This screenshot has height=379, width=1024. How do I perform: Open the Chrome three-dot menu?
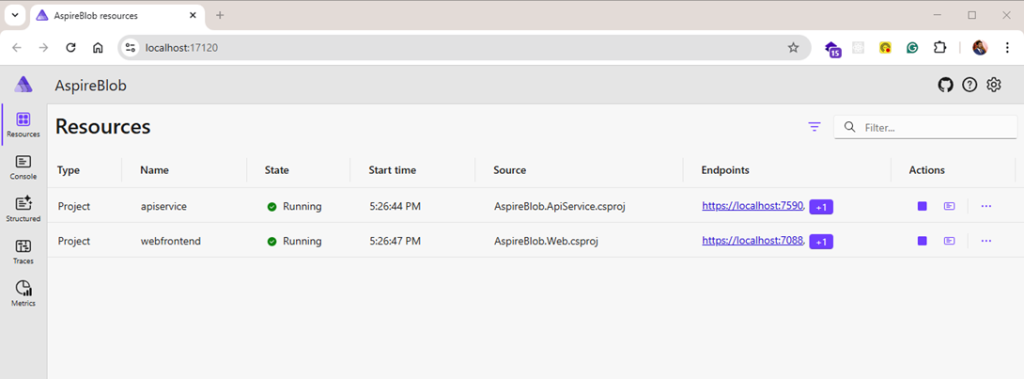tap(1006, 47)
